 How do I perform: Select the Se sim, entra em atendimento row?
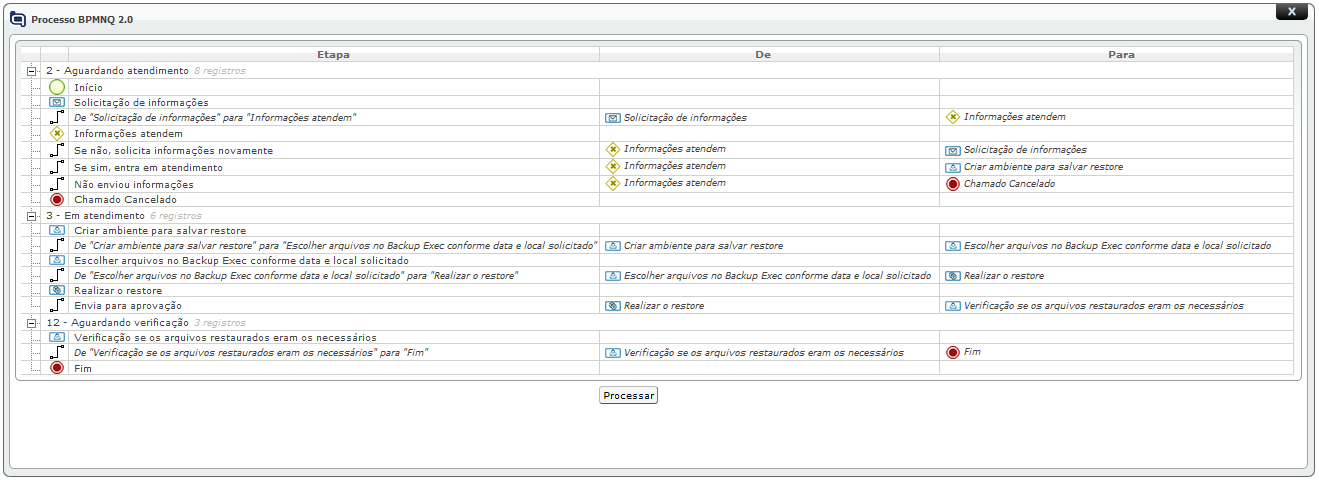148,167
